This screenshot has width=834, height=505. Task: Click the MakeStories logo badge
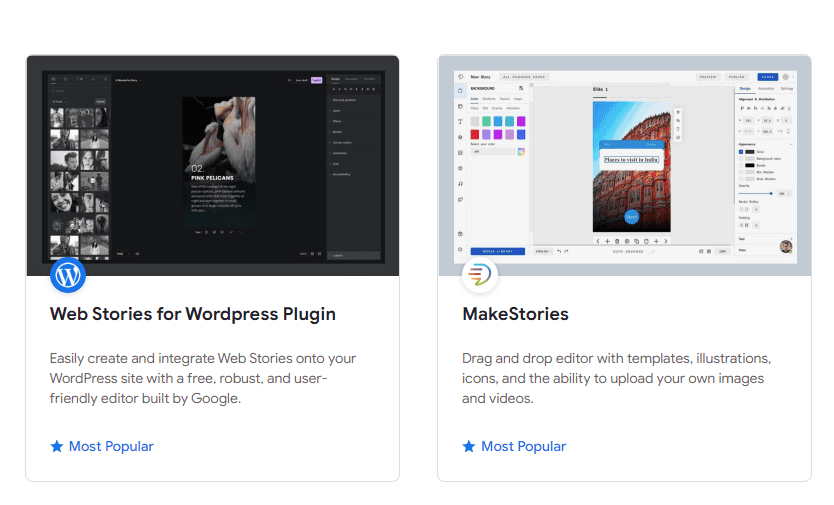(x=480, y=275)
